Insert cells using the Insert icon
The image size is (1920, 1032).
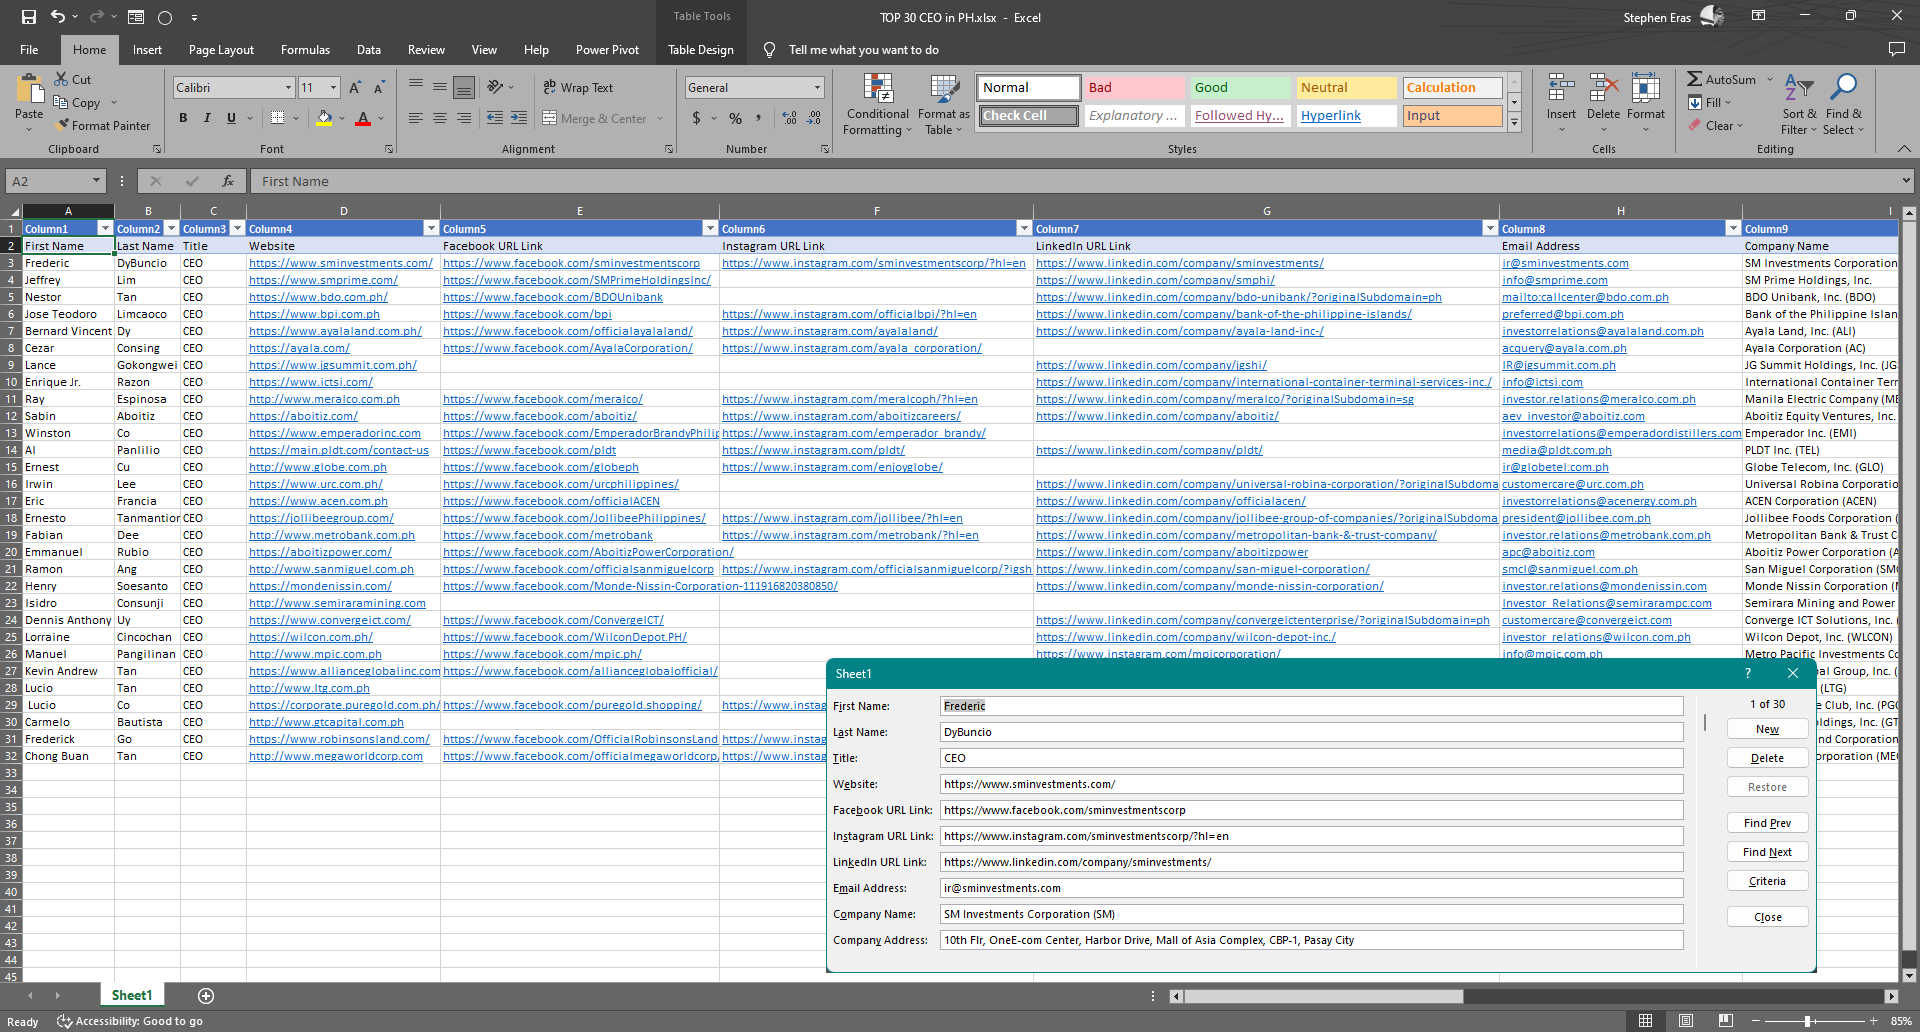coord(1561,89)
